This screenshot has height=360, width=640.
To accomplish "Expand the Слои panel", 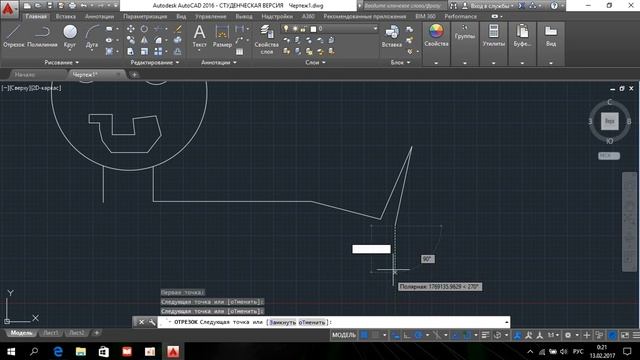I will pyautogui.click(x=315, y=62).
